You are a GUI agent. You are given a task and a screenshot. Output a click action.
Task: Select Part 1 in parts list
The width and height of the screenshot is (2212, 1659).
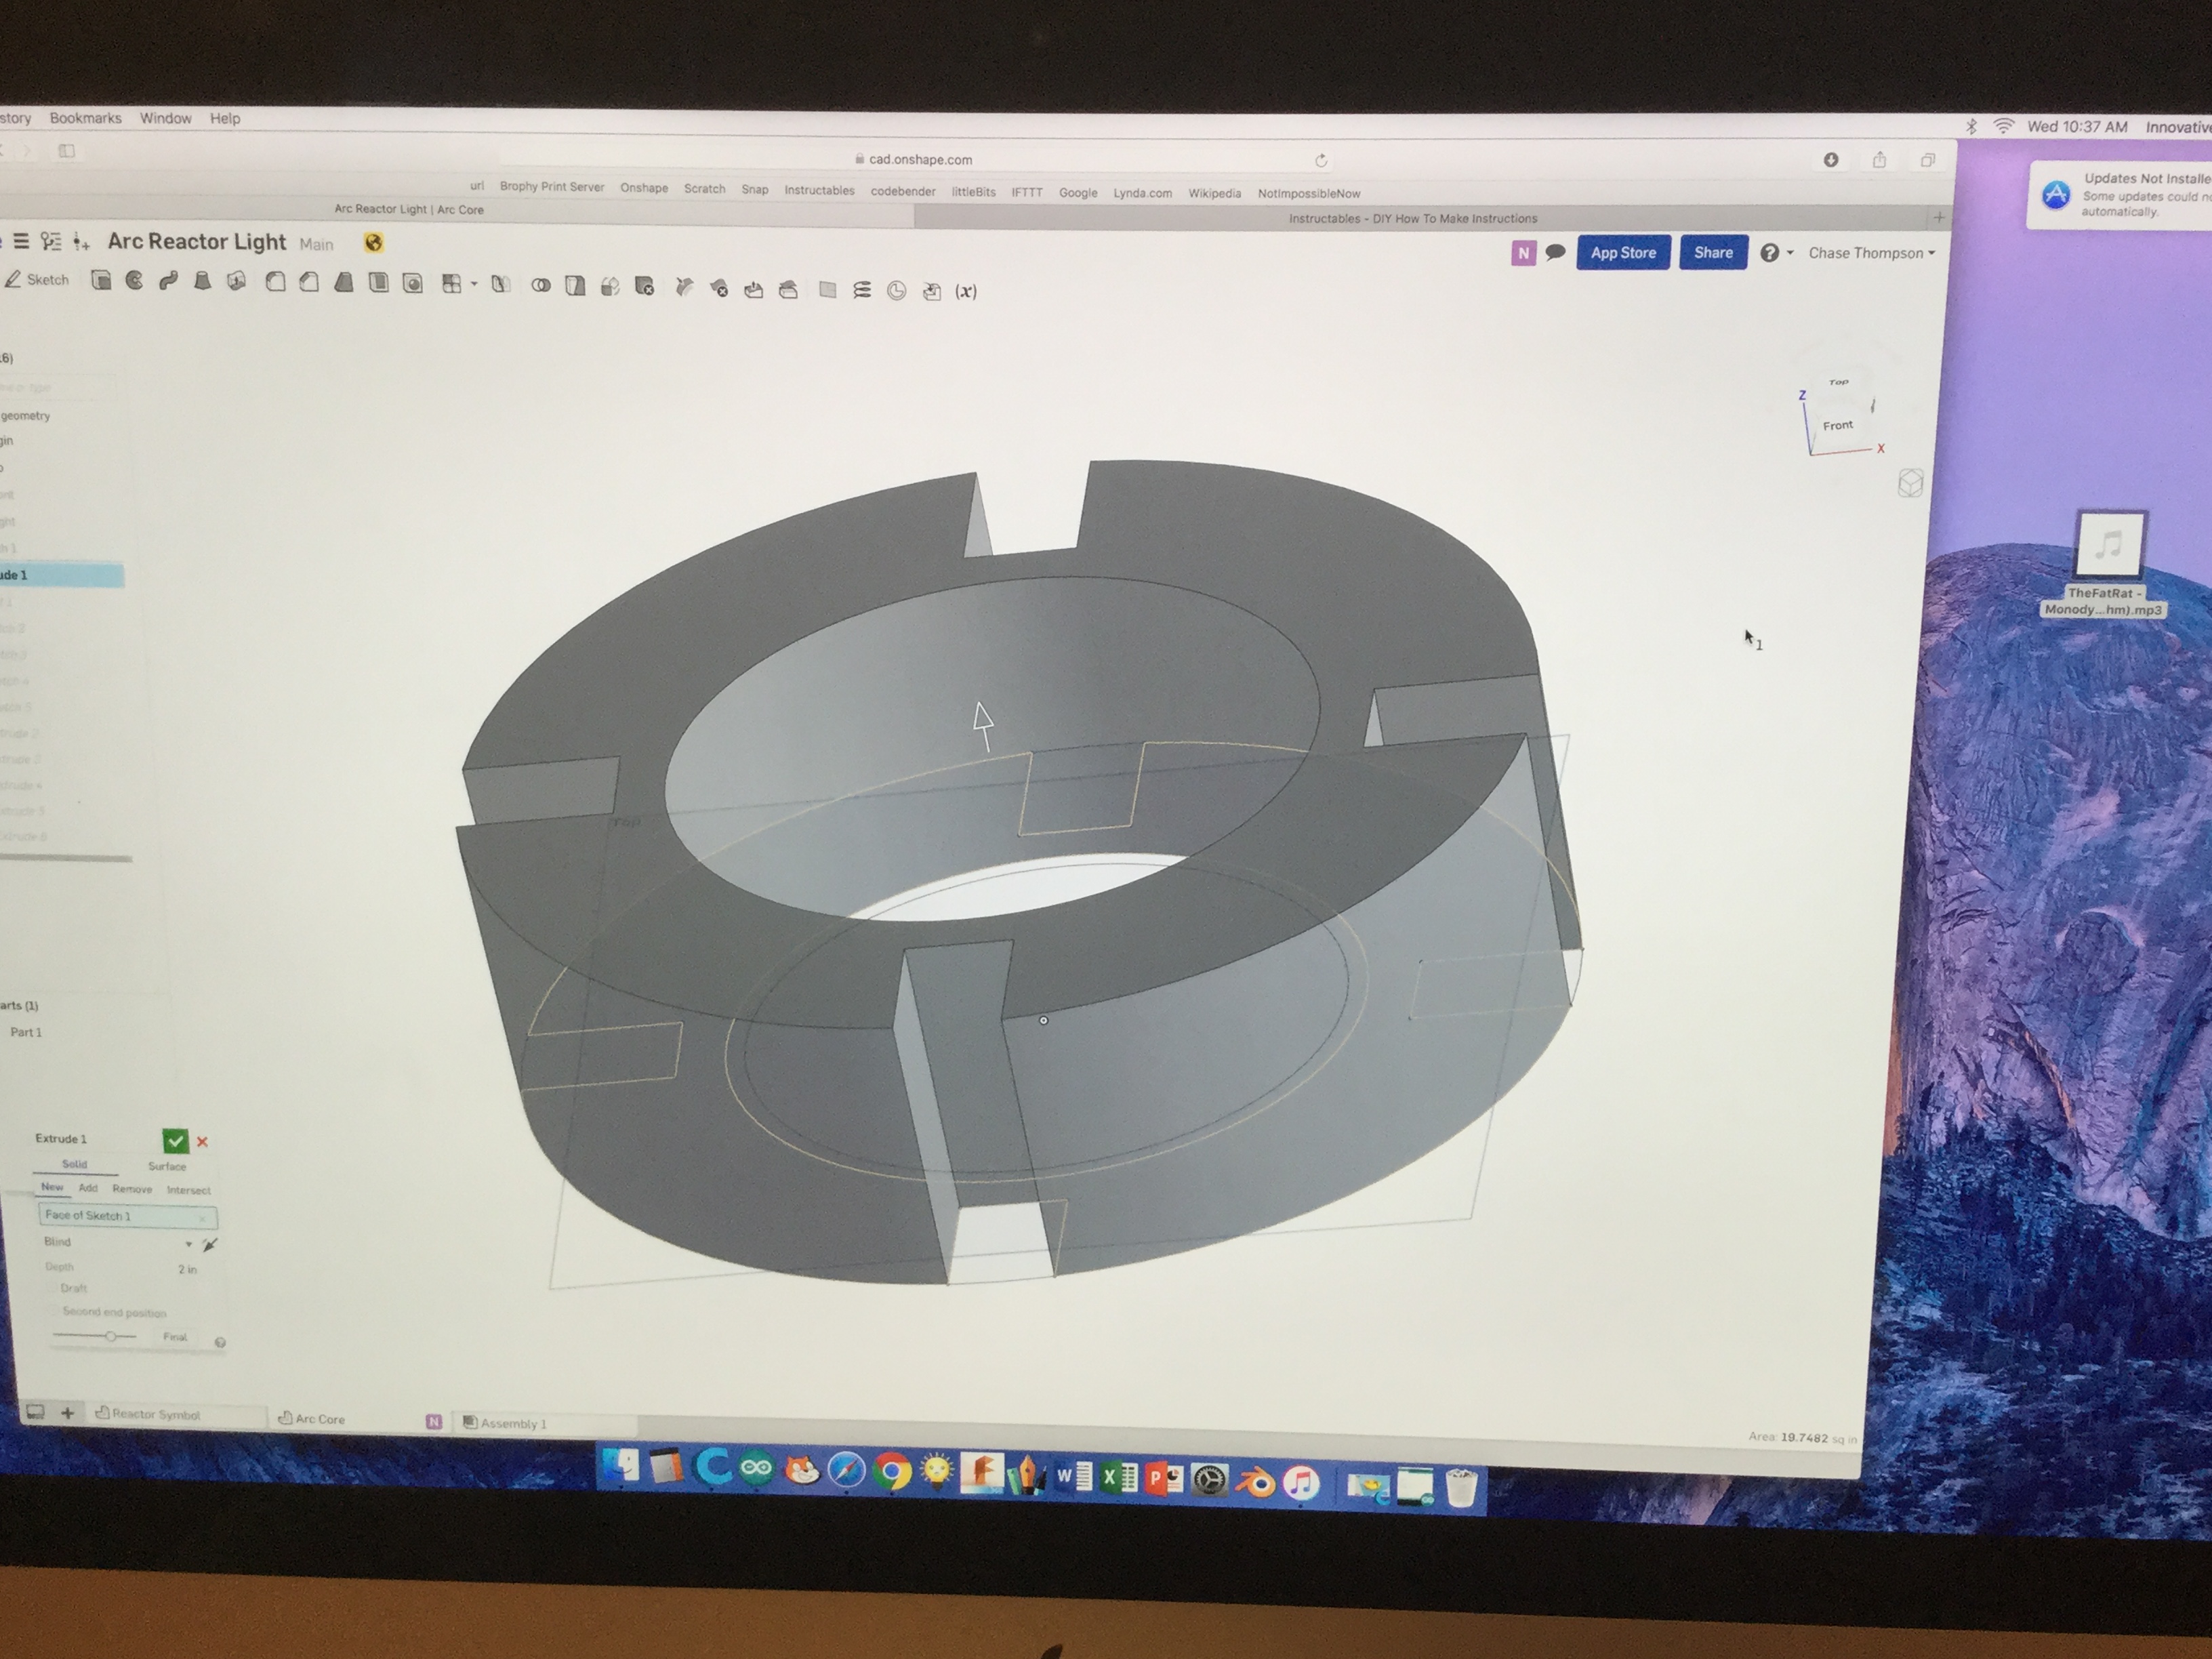(26, 1032)
